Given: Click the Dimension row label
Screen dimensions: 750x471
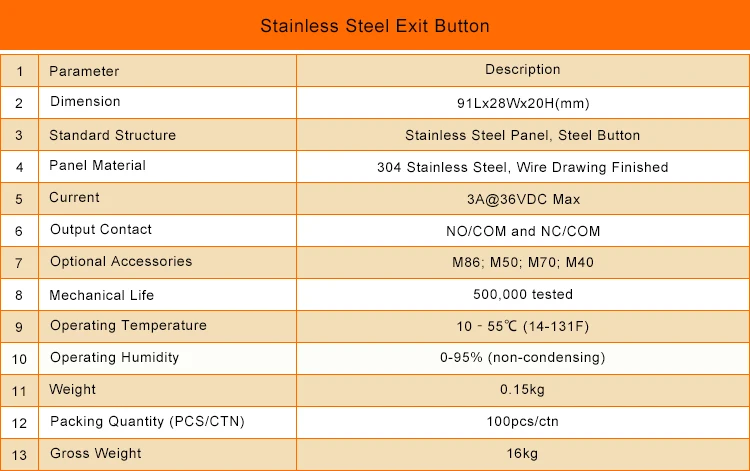Looking at the screenshot, I should pyautogui.click(x=85, y=101).
